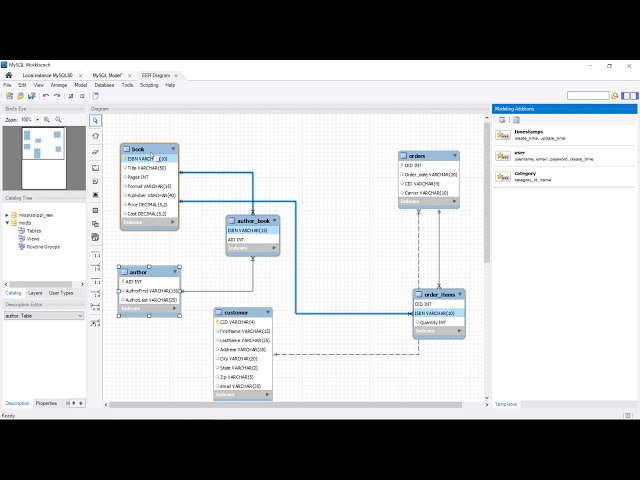This screenshot has height=480, width=640.
Task: Zoom out using the Bird's Eye magnifier minus
Action: point(58,120)
